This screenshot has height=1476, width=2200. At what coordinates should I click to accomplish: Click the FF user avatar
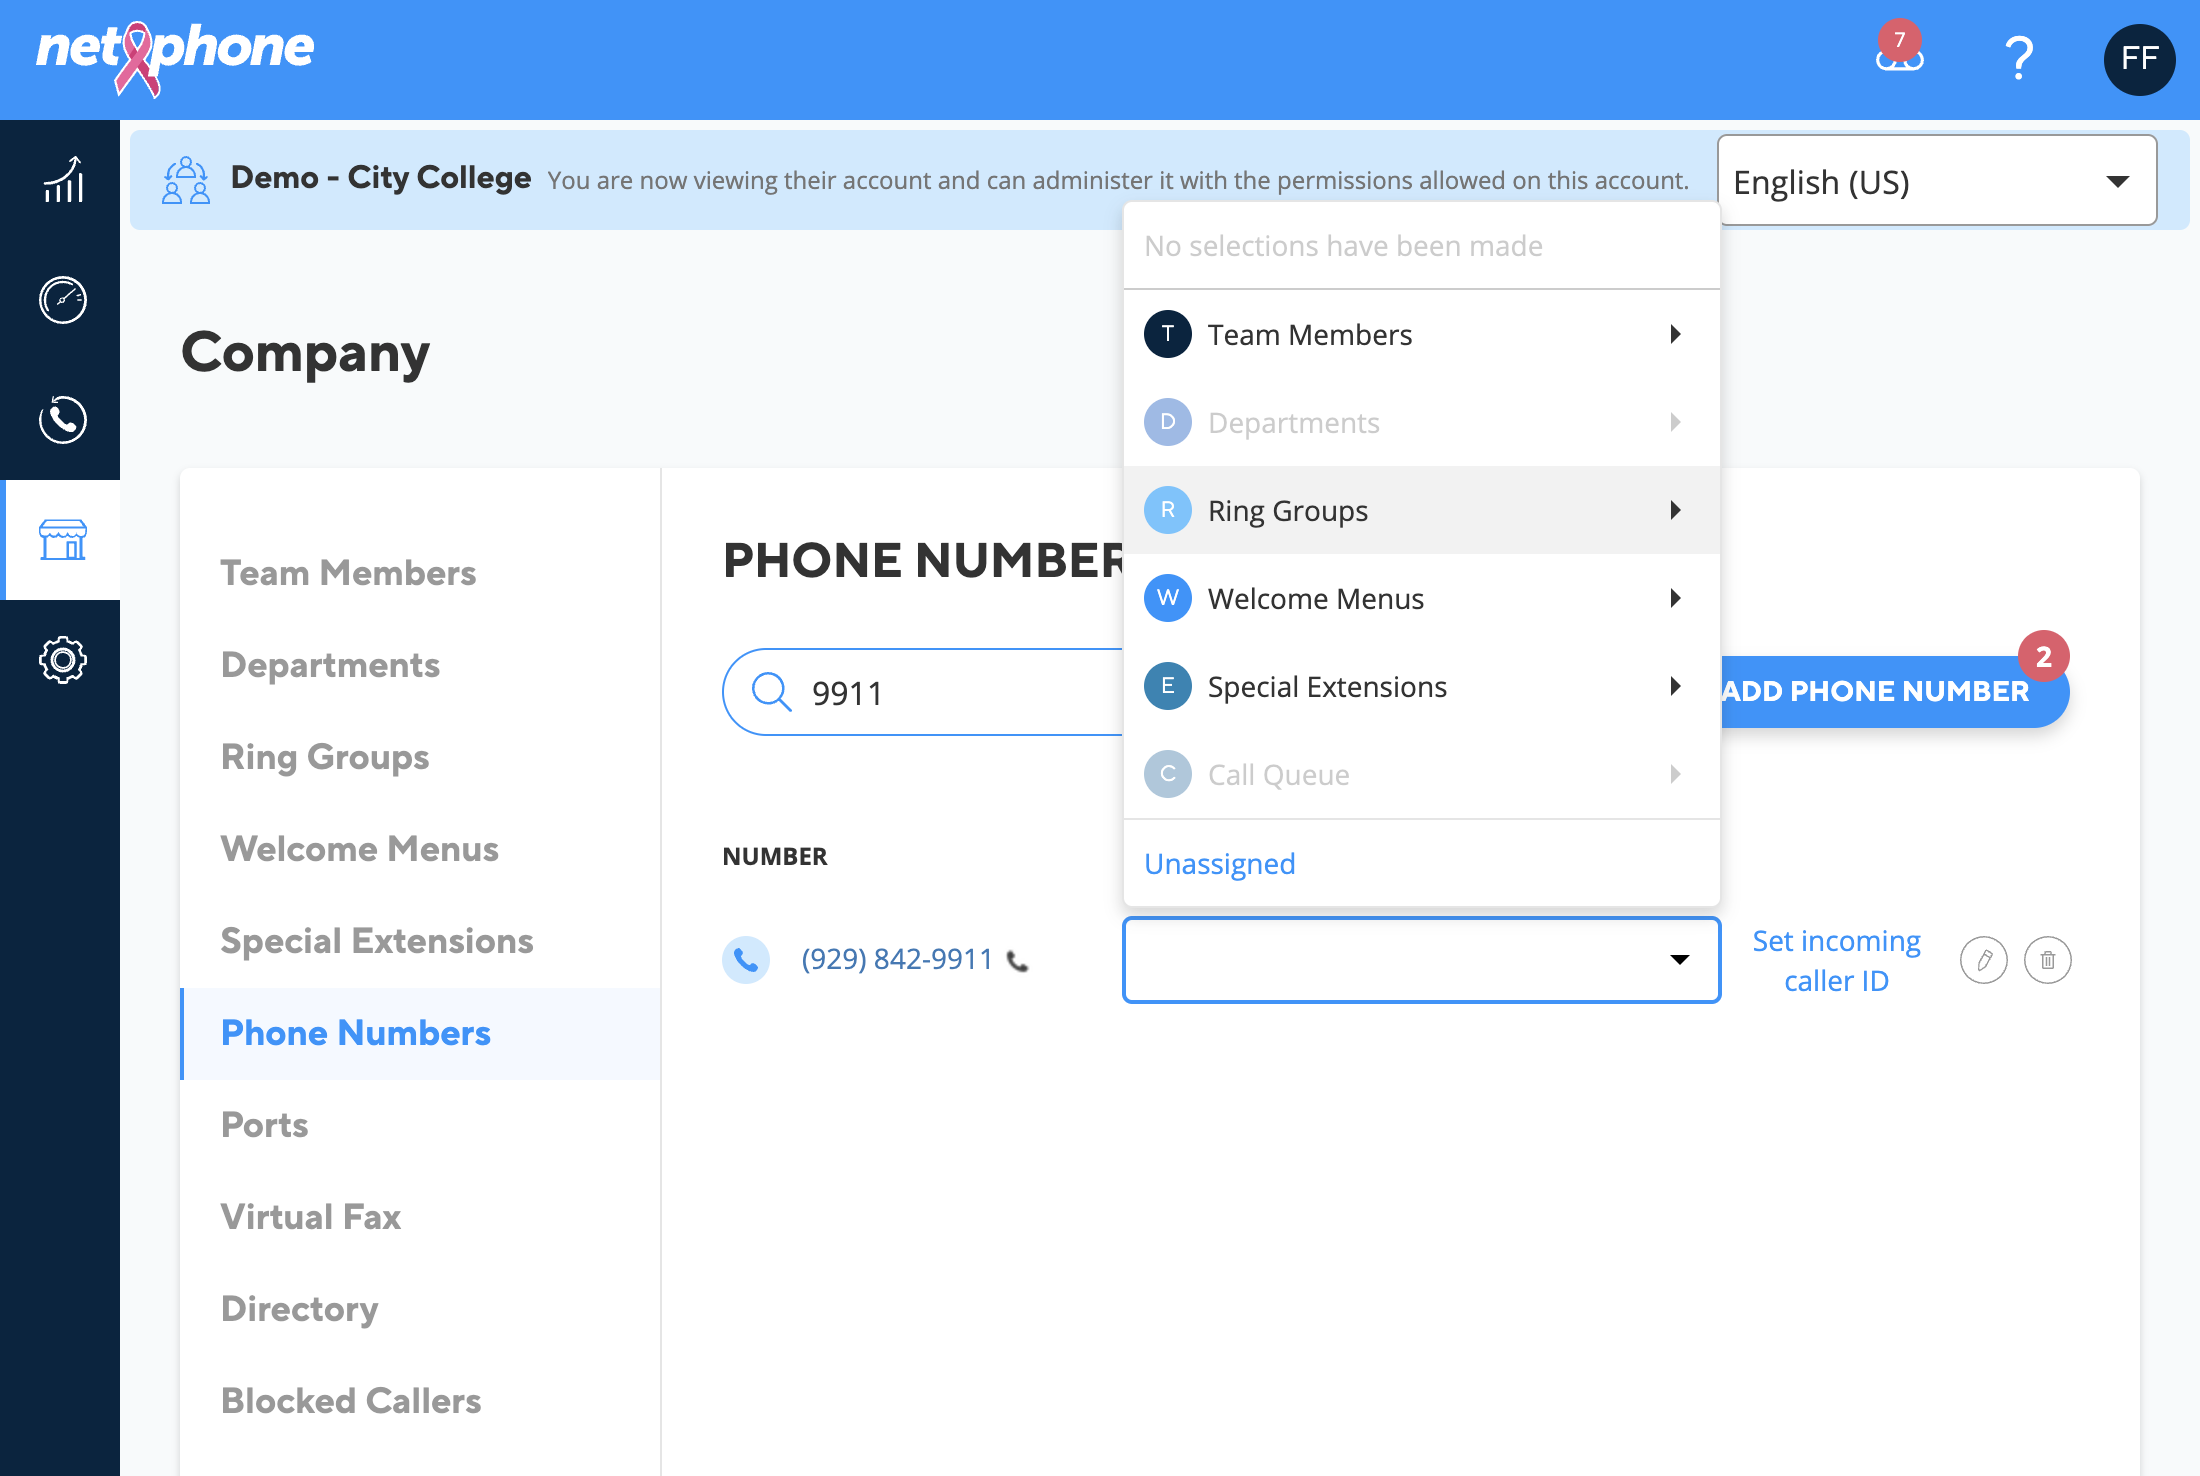click(x=2139, y=59)
